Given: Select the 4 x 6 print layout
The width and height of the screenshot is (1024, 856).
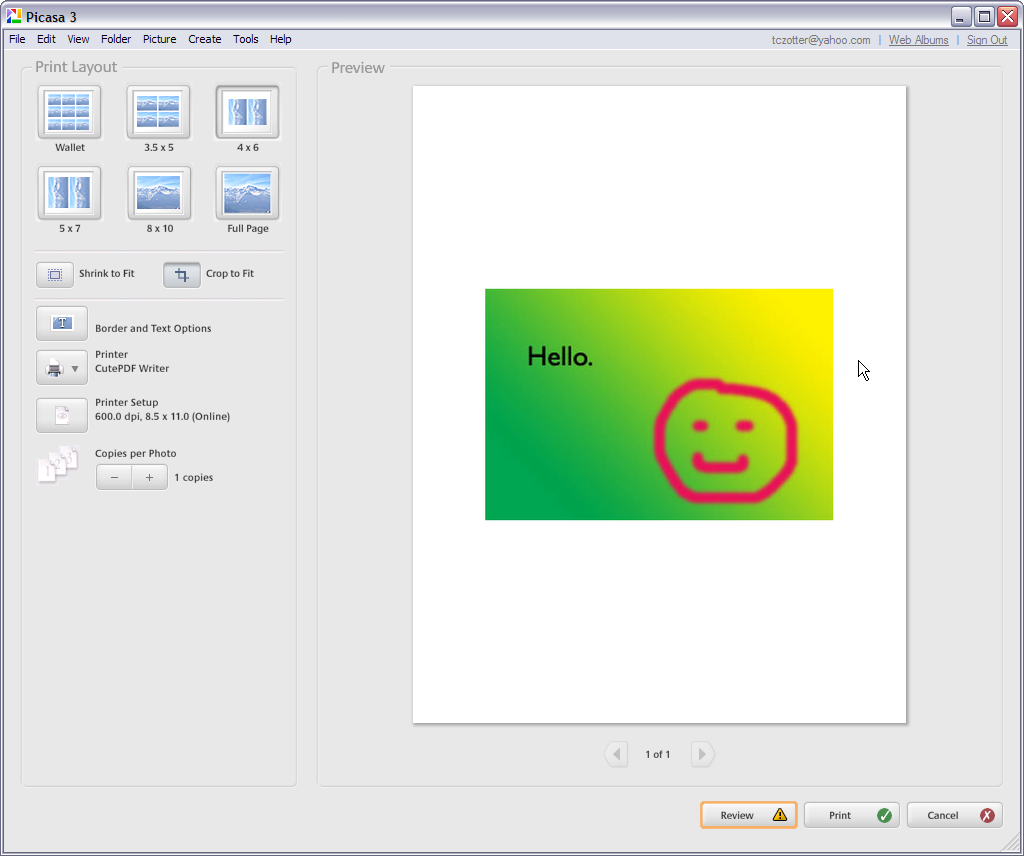Looking at the screenshot, I should 247,112.
